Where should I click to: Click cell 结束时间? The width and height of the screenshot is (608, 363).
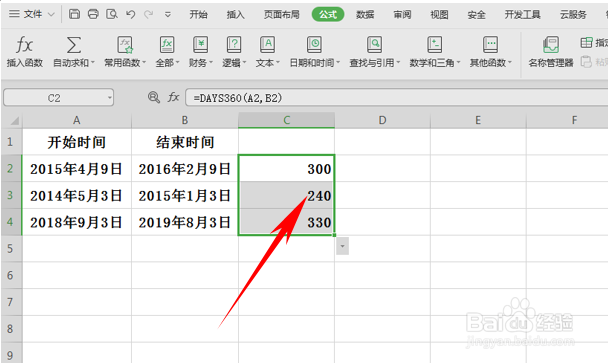185,142
